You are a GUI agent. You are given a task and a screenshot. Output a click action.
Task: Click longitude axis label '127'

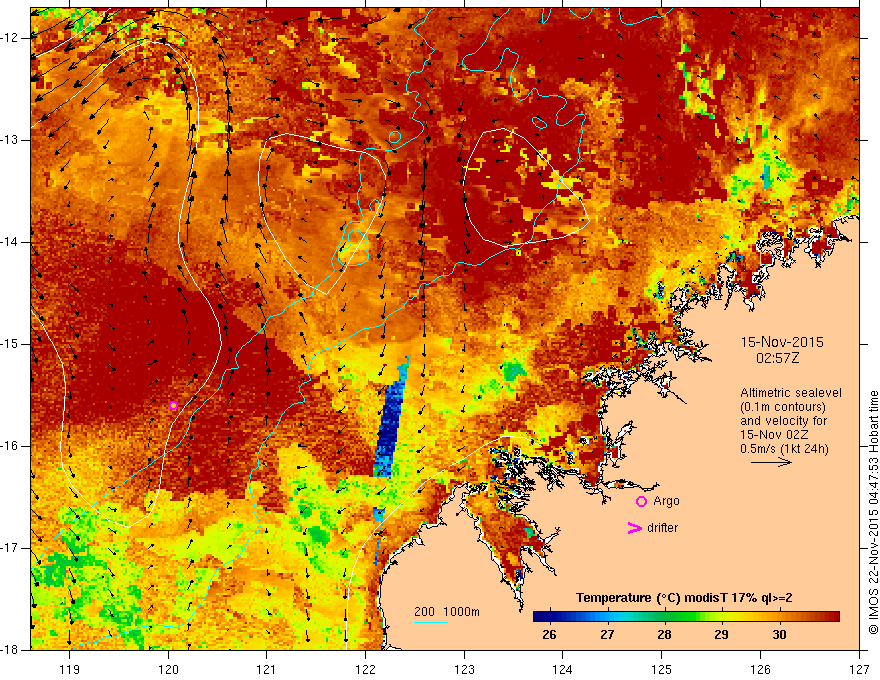coord(859,669)
